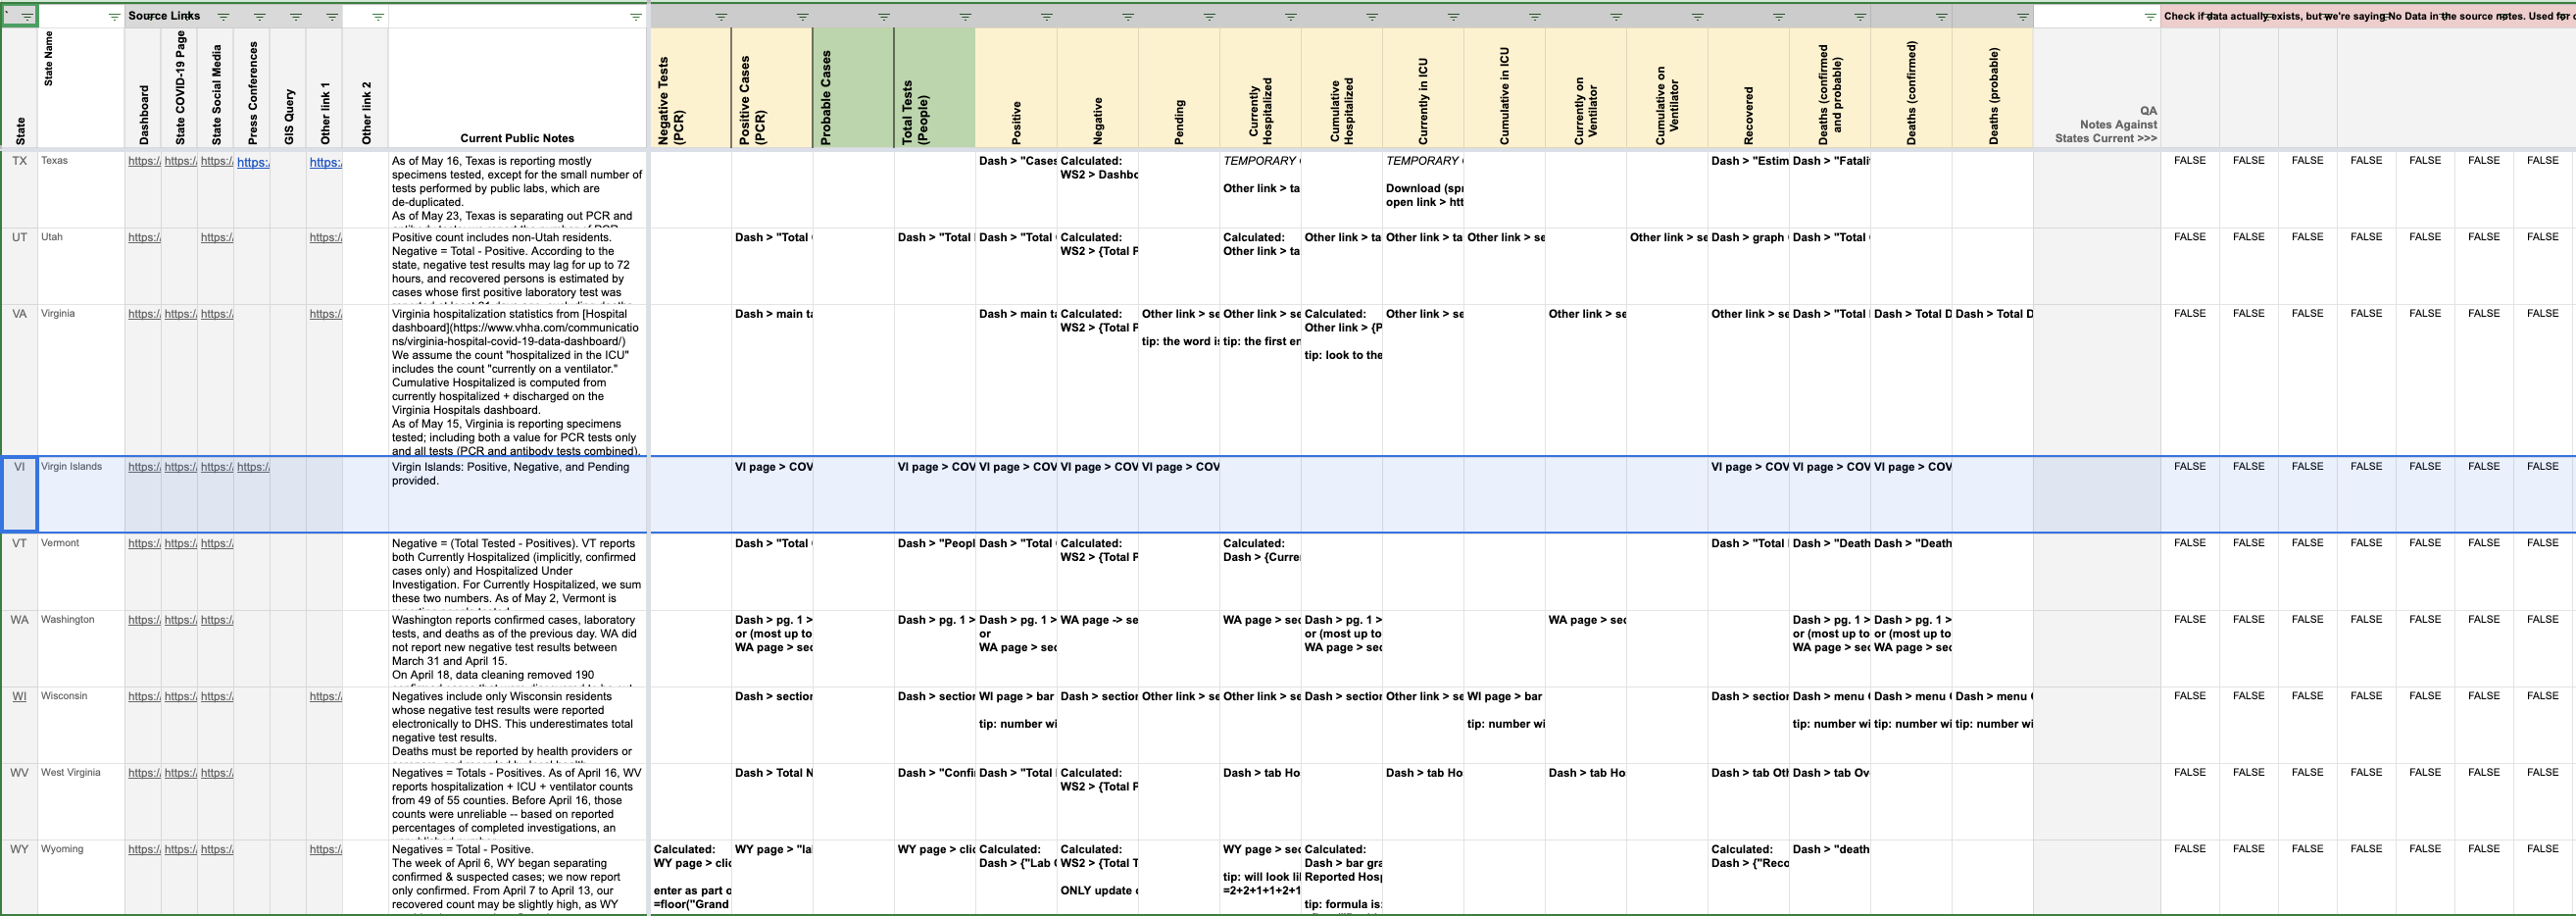Open Utah Dashboard https link

pos(144,238)
